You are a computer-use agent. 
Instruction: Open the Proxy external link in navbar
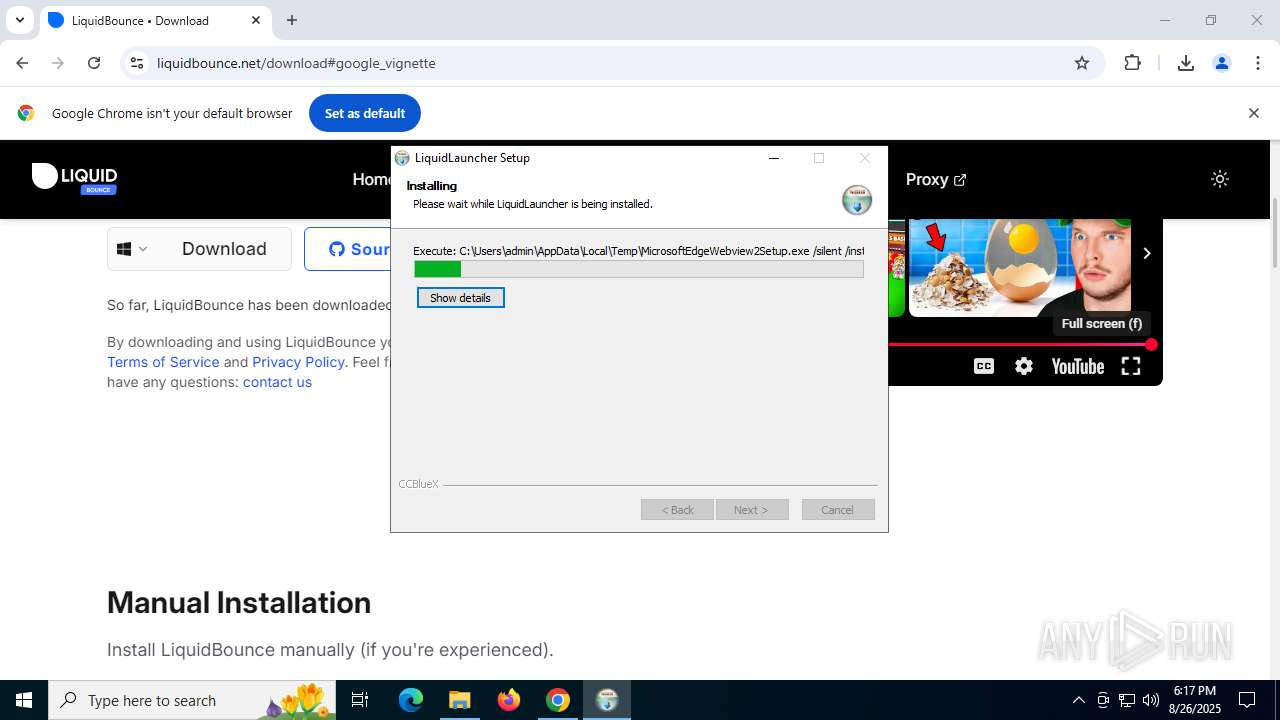(x=935, y=180)
